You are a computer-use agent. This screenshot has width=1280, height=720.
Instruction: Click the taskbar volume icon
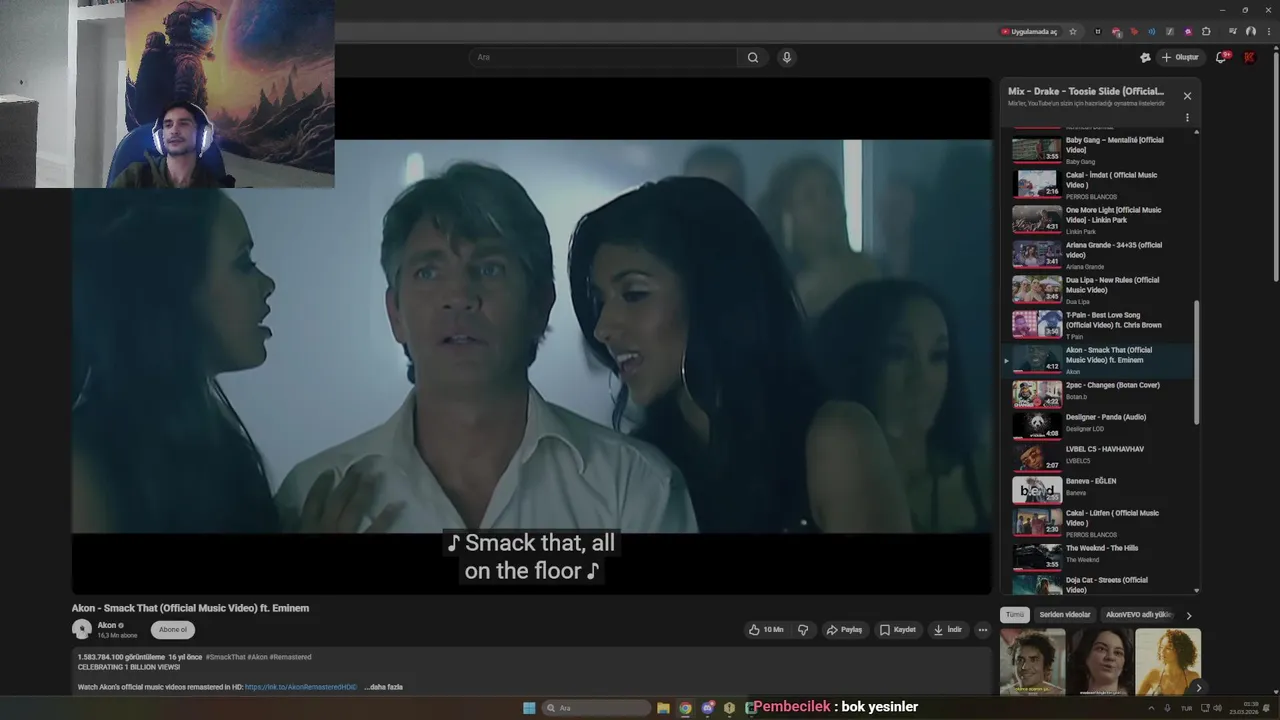1217,708
